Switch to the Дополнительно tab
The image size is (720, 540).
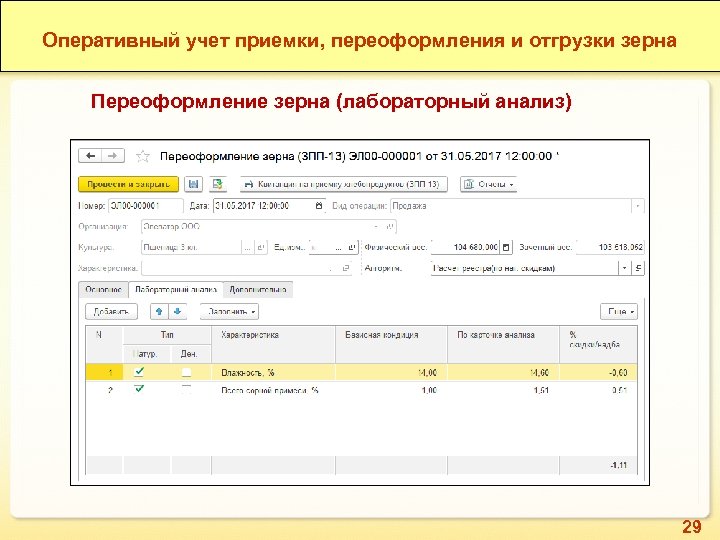[x=258, y=290]
